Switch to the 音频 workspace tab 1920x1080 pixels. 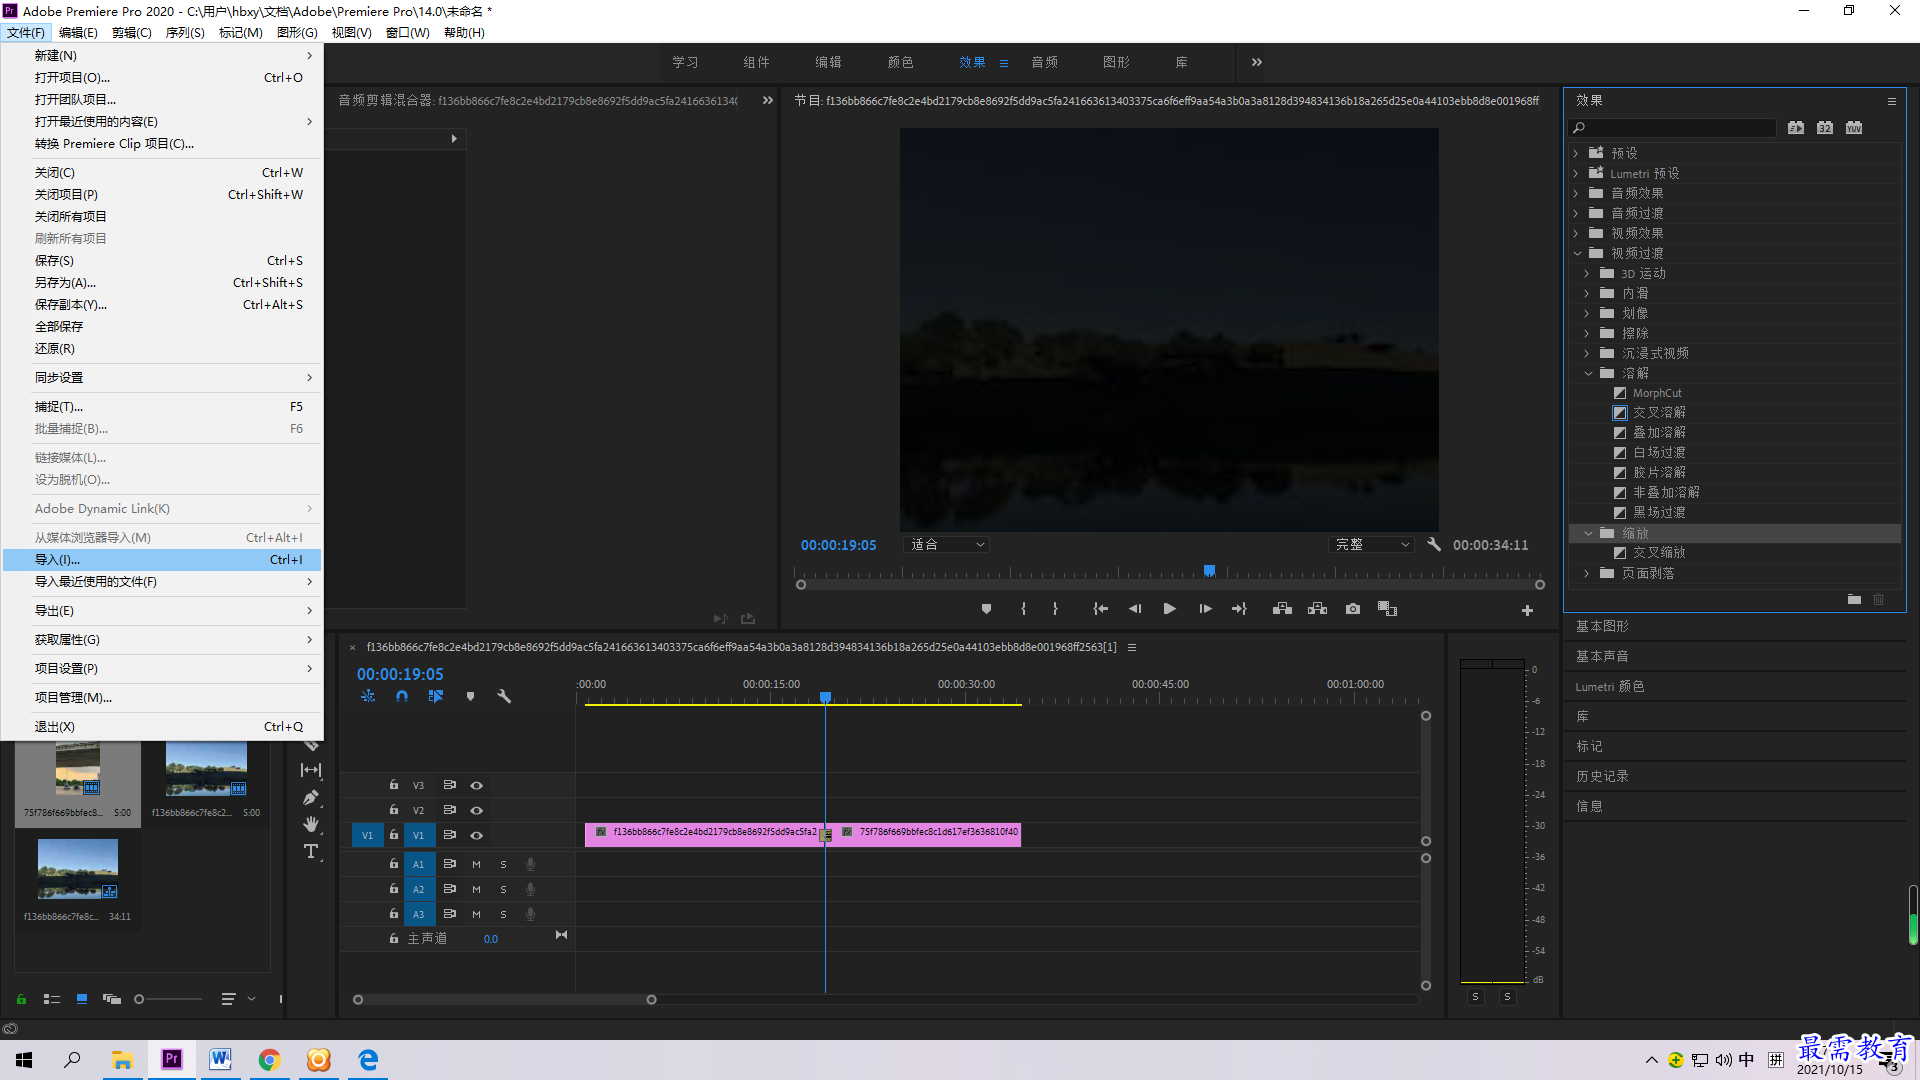[x=1044, y=62]
